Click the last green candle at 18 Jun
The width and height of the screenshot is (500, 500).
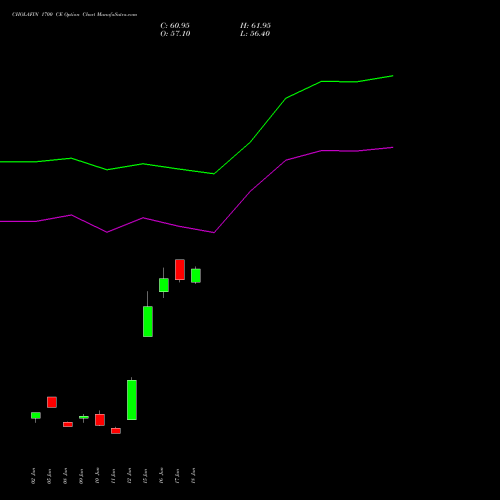coord(196,276)
